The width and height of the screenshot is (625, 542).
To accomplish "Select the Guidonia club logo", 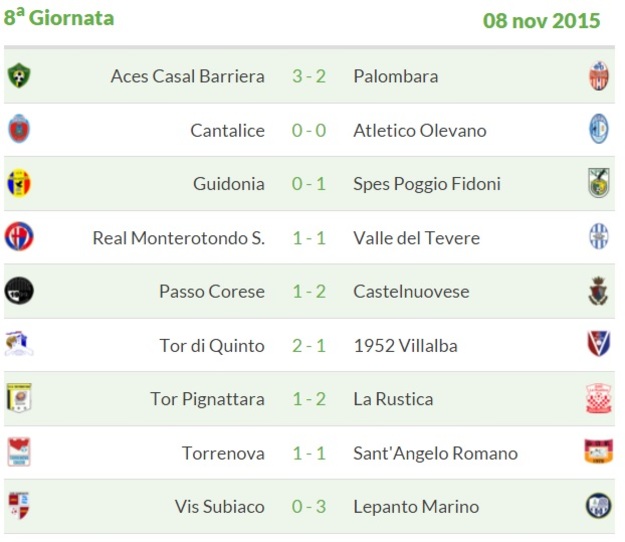I will point(19,183).
